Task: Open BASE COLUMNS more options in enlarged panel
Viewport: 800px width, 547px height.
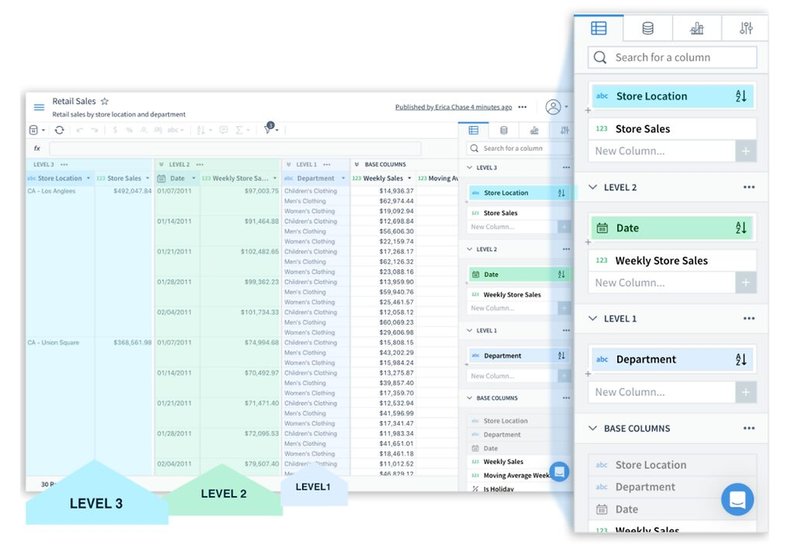Action: [748, 428]
